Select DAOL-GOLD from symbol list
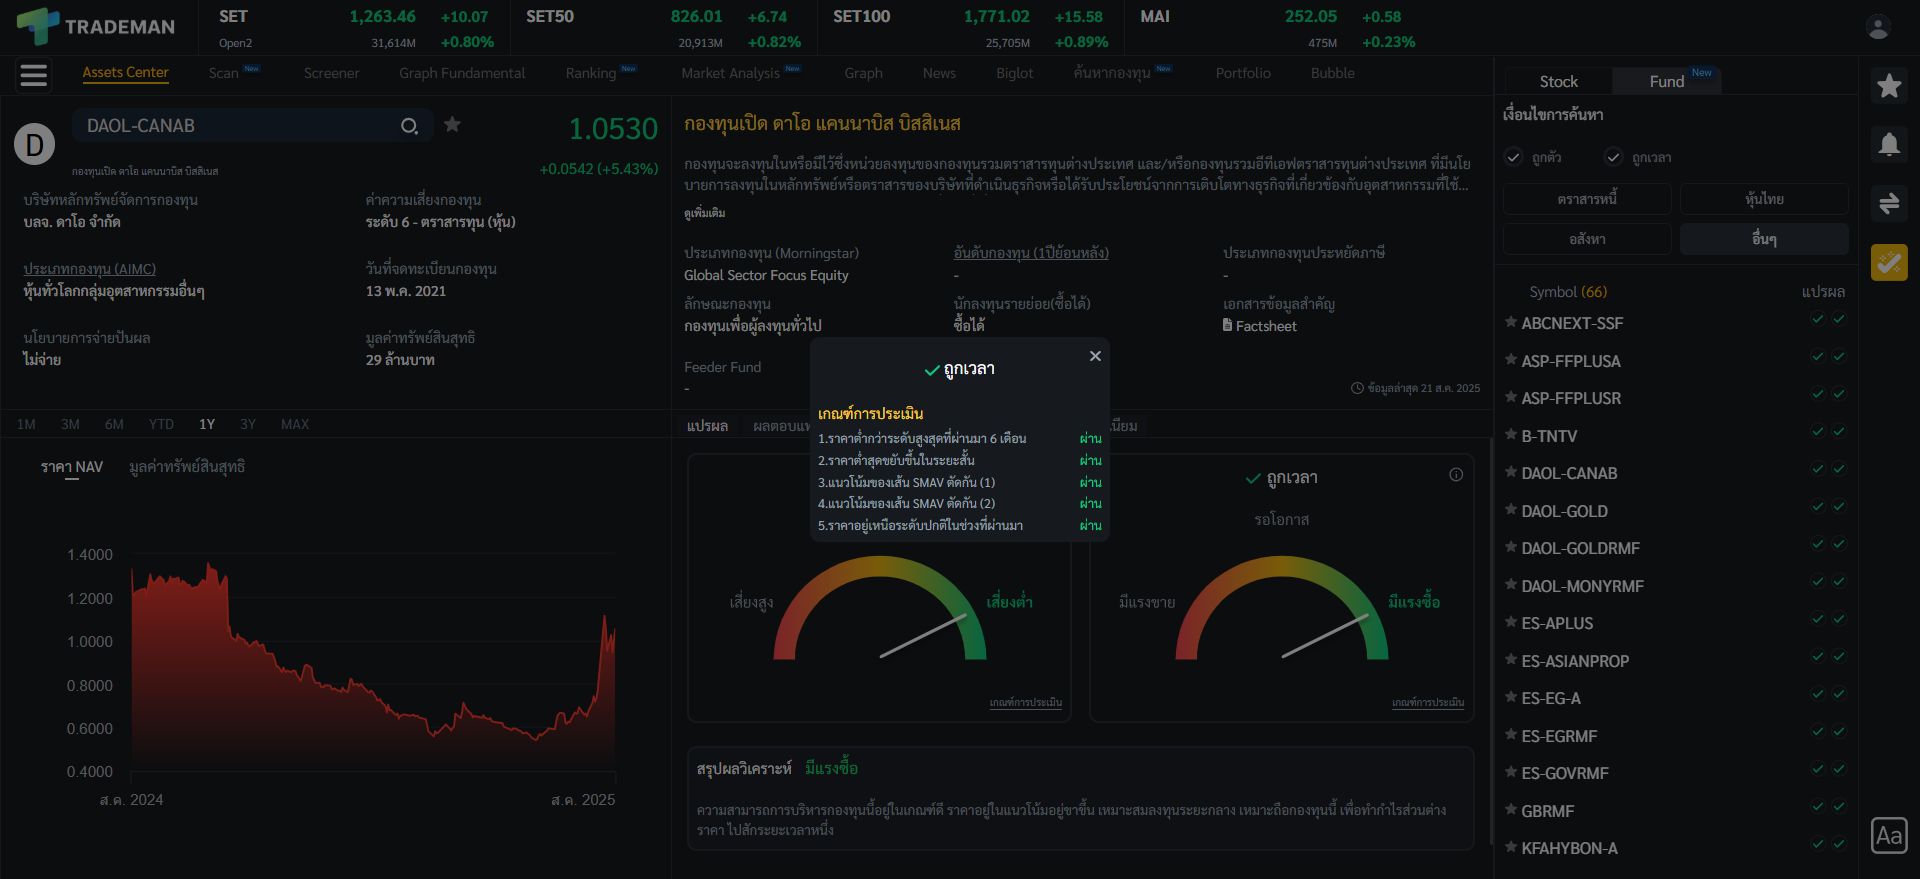 1564,511
